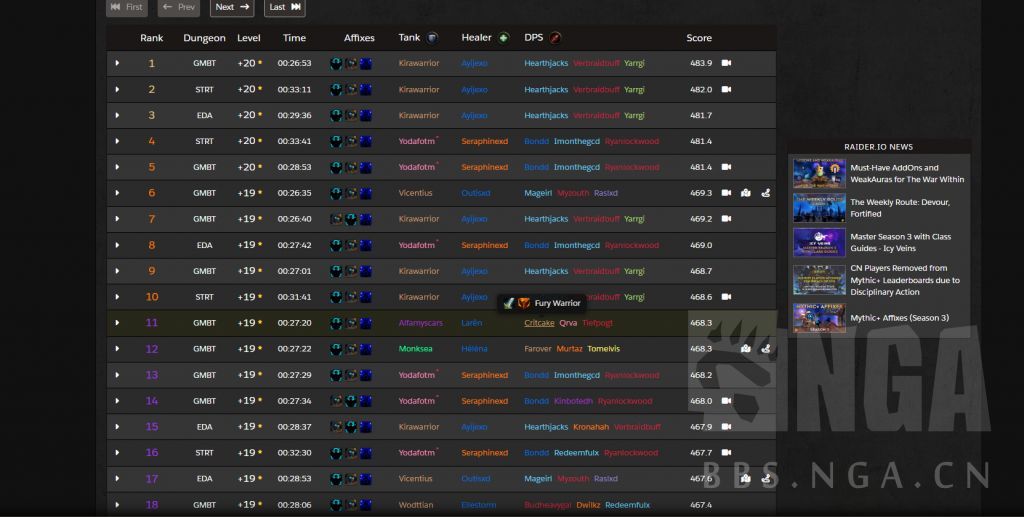Open Kirawarrior's profile in rank 1 row
This screenshot has height=517, width=1024.
(418, 63)
